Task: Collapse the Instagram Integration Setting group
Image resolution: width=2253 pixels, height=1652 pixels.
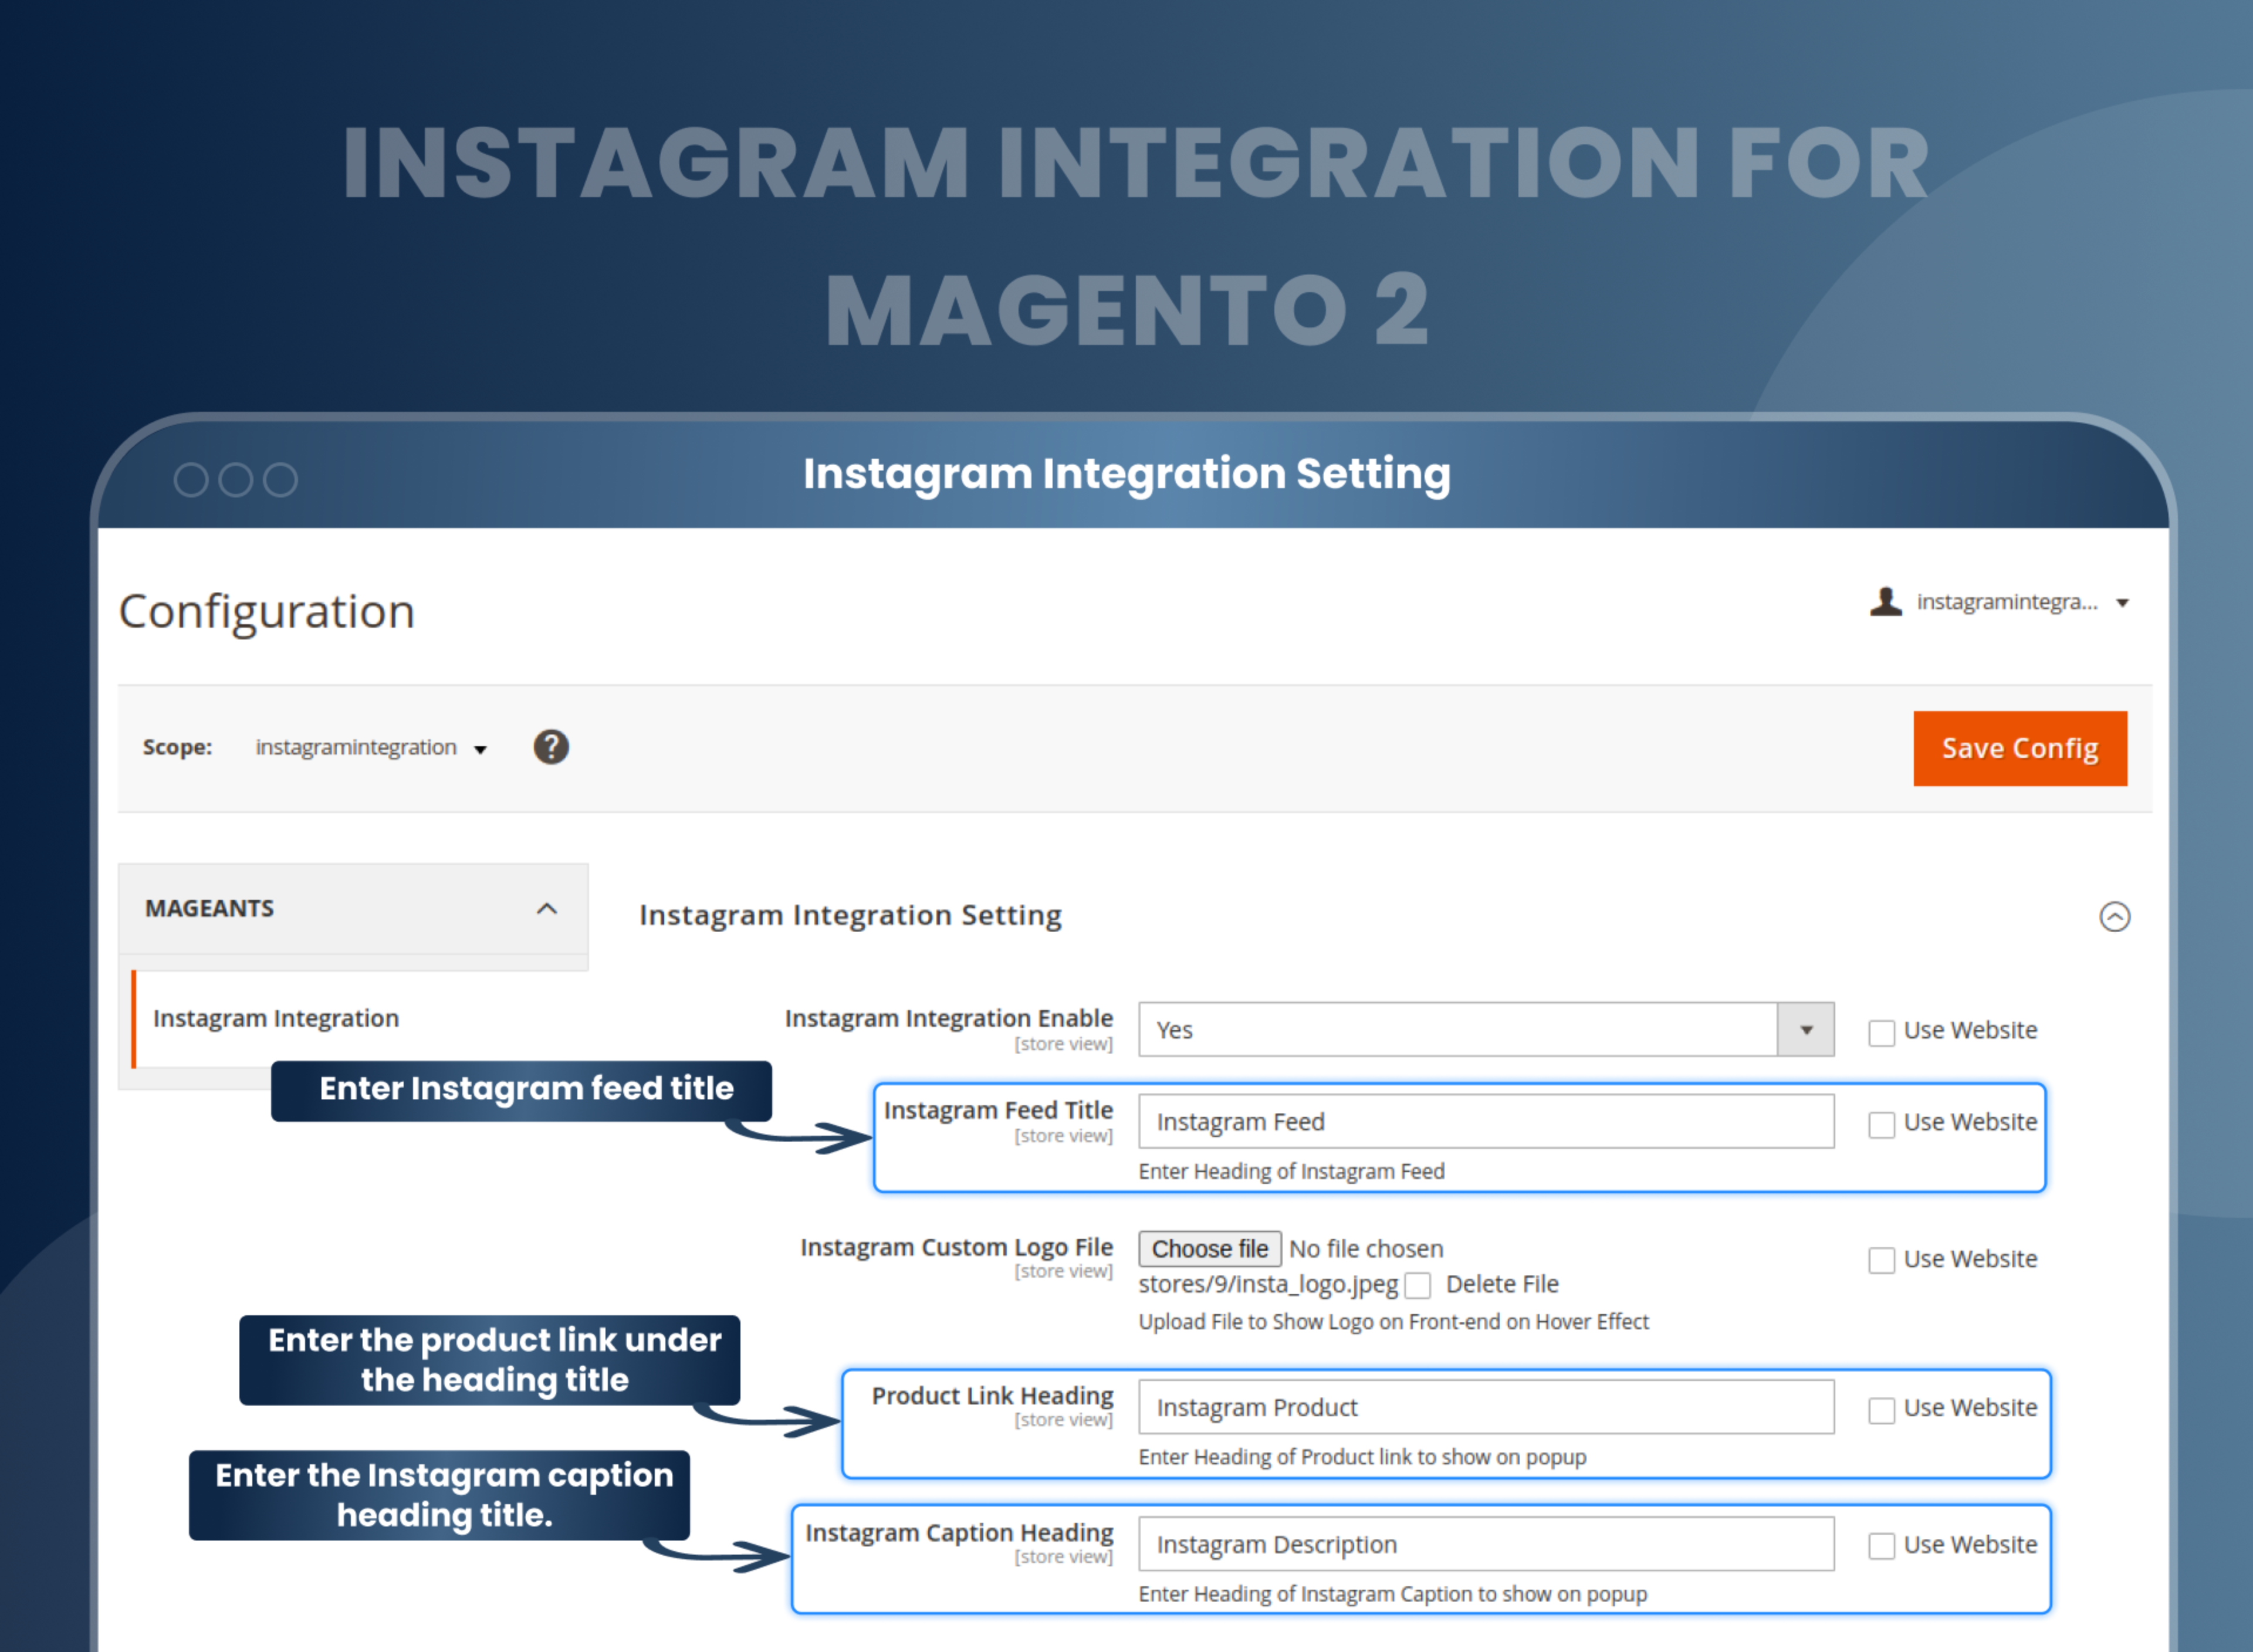Action: pyautogui.click(x=2114, y=916)
